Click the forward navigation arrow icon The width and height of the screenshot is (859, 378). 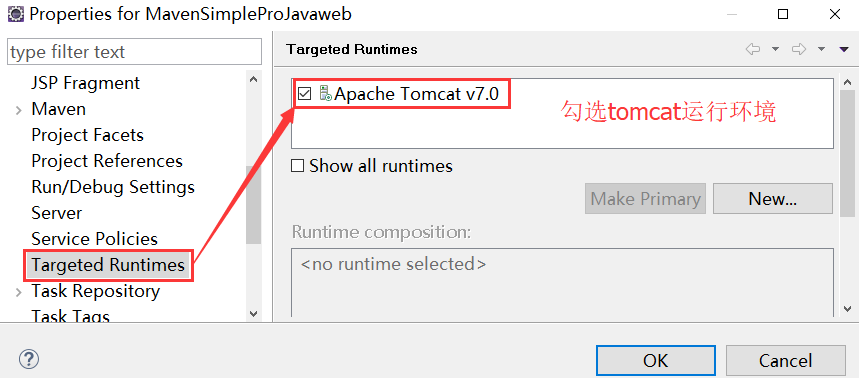point(799,49)
